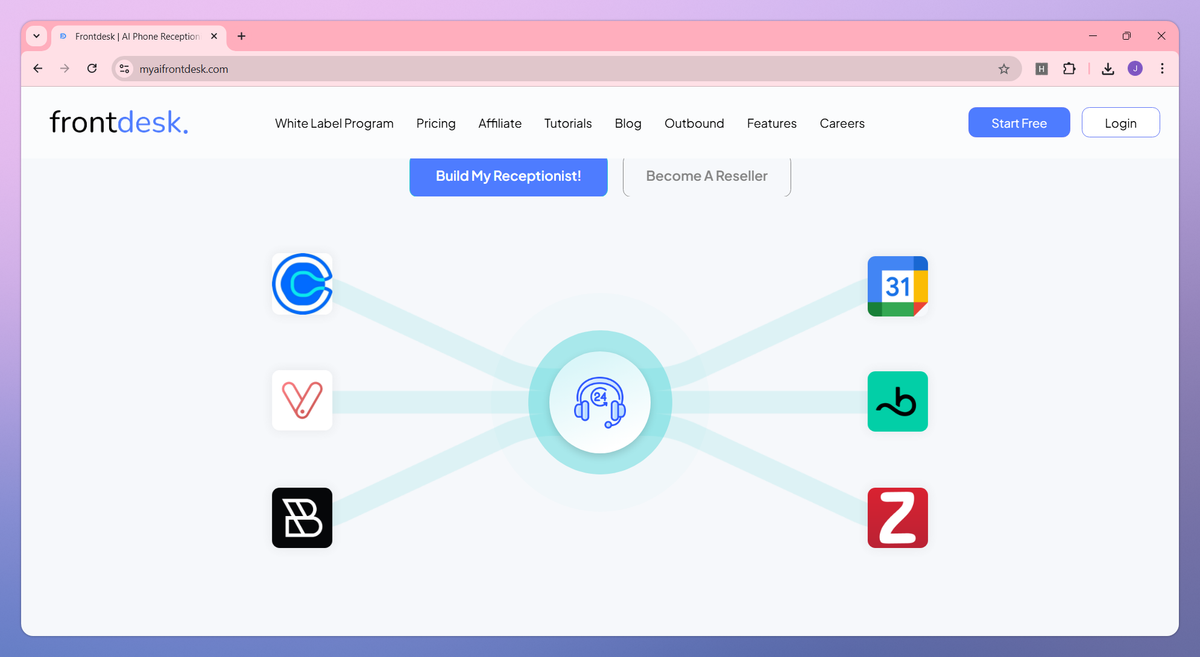Screen dimensions: 1200x657
Task: Click the frontdesk logo
Action: click(x=118, y=121)
